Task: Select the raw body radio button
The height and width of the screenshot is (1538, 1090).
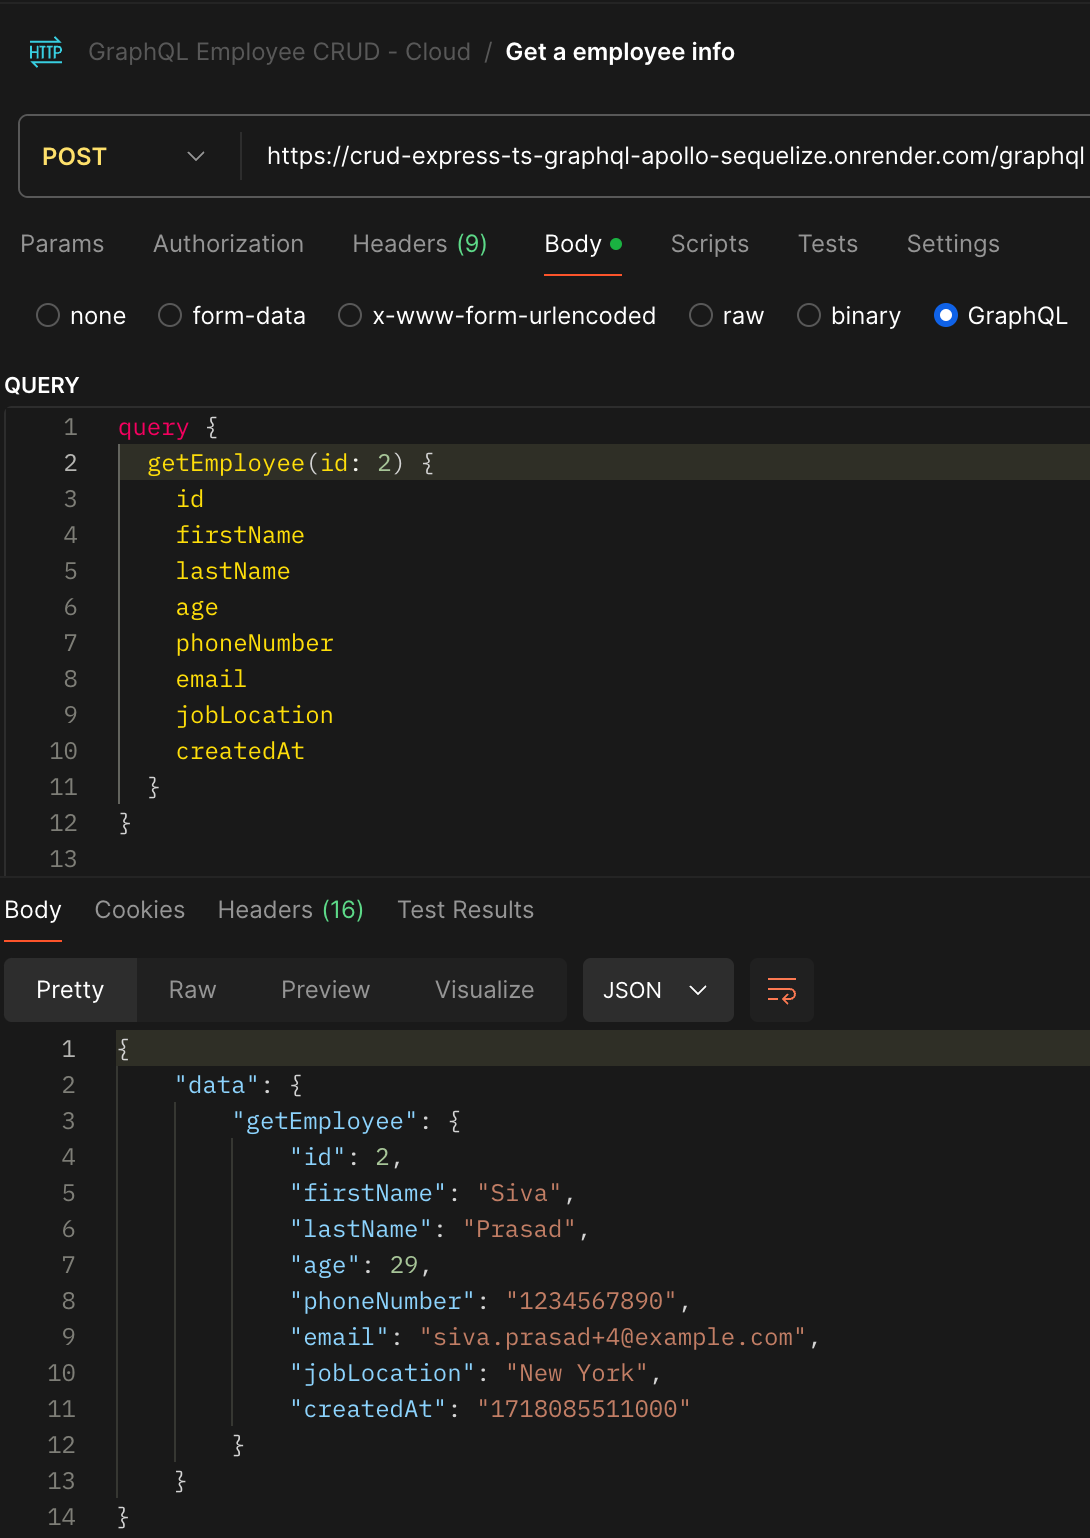Action: (701, 316)
